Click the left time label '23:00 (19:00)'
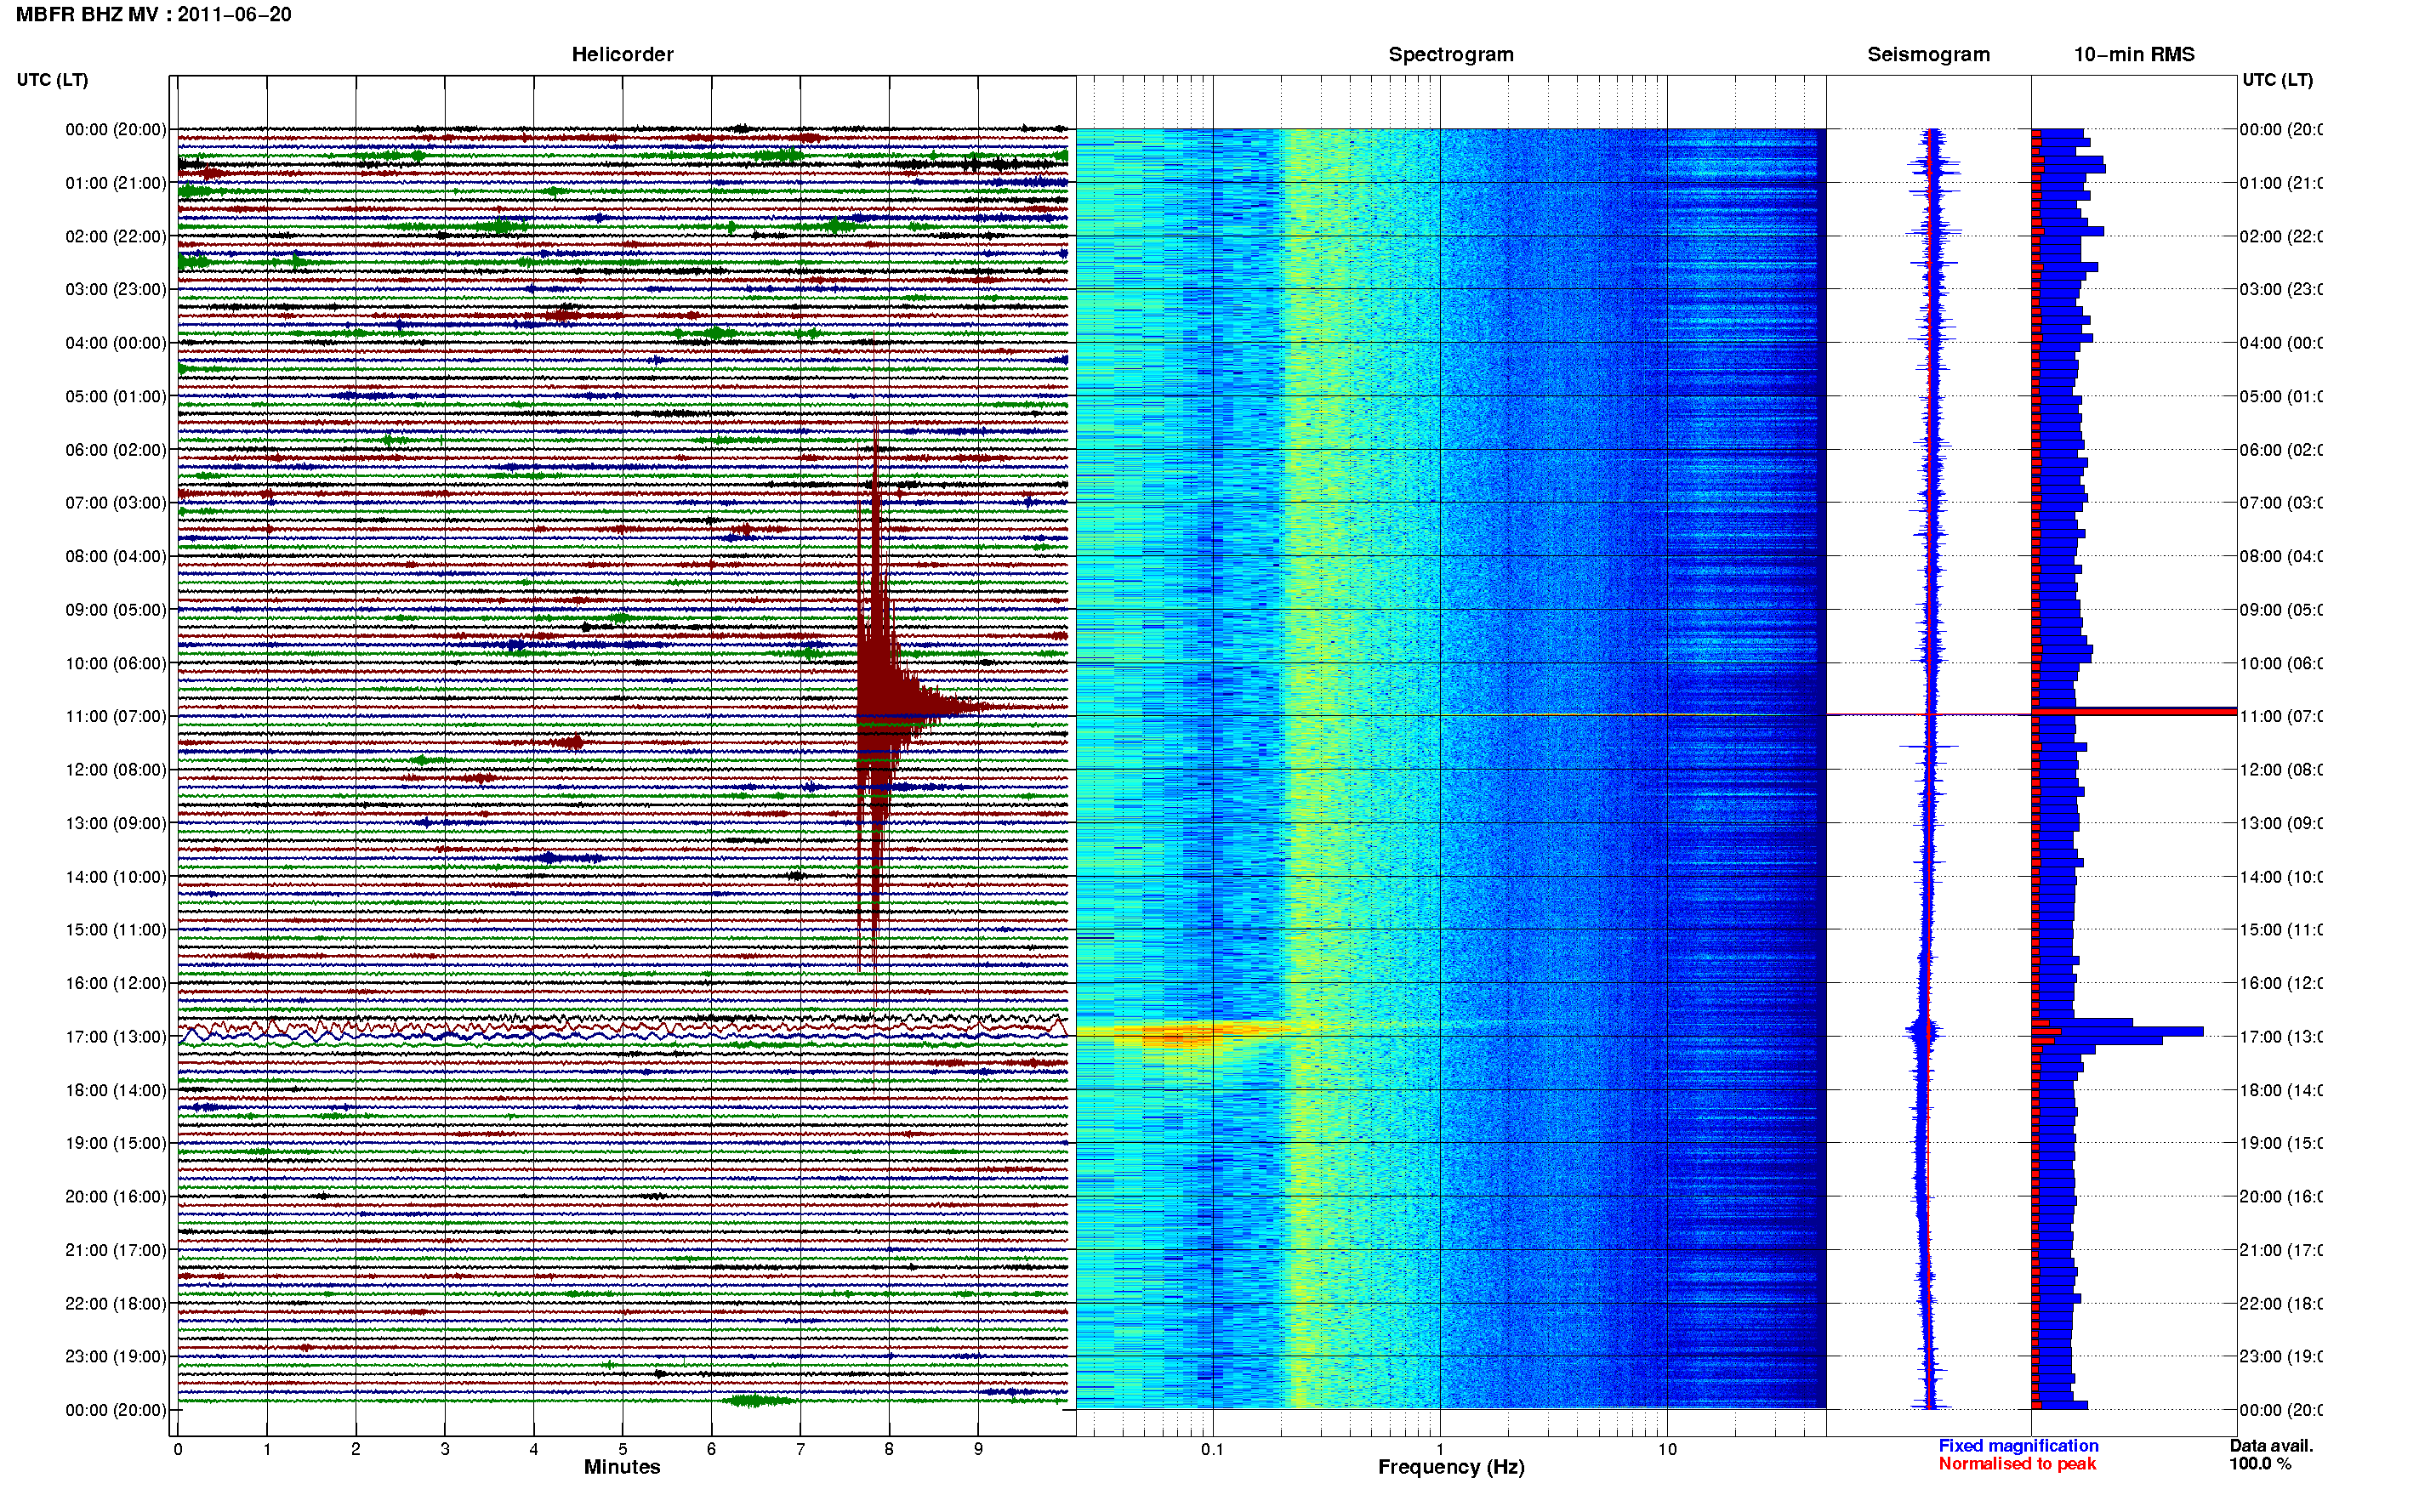2419x1512 pixels. pyautogui.click(x=116, y=1356)
